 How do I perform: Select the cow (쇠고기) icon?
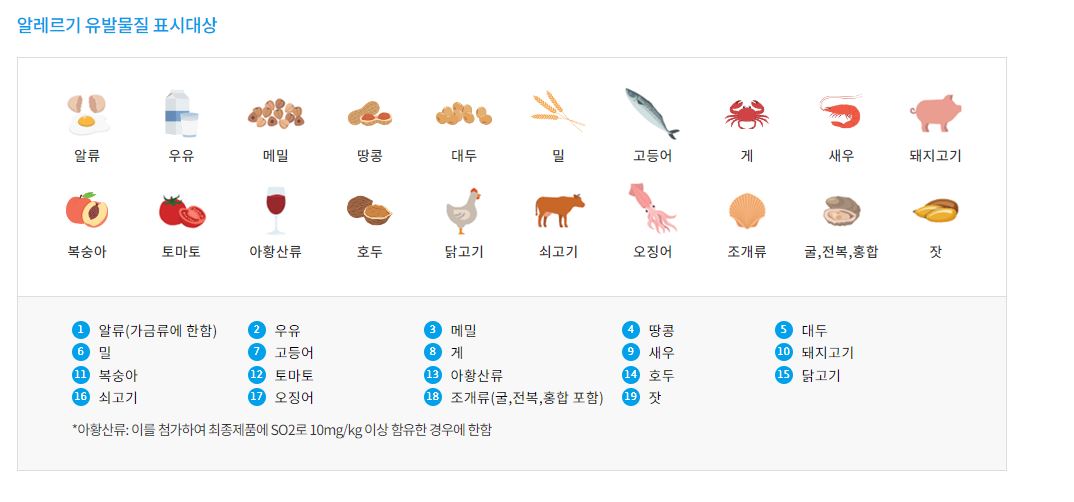558,211
